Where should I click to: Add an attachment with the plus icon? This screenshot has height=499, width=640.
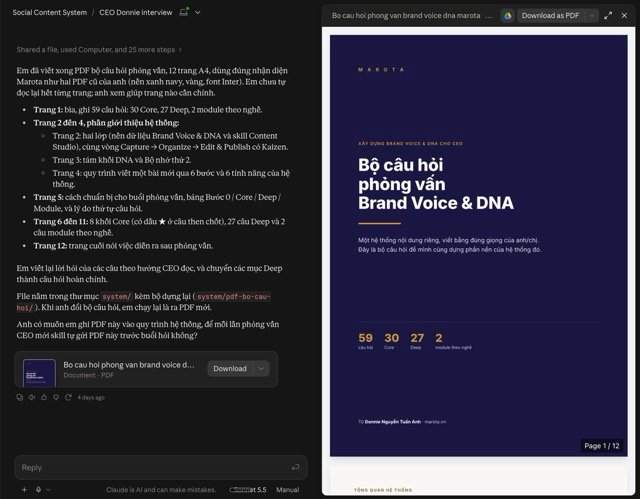pos(24,490)
